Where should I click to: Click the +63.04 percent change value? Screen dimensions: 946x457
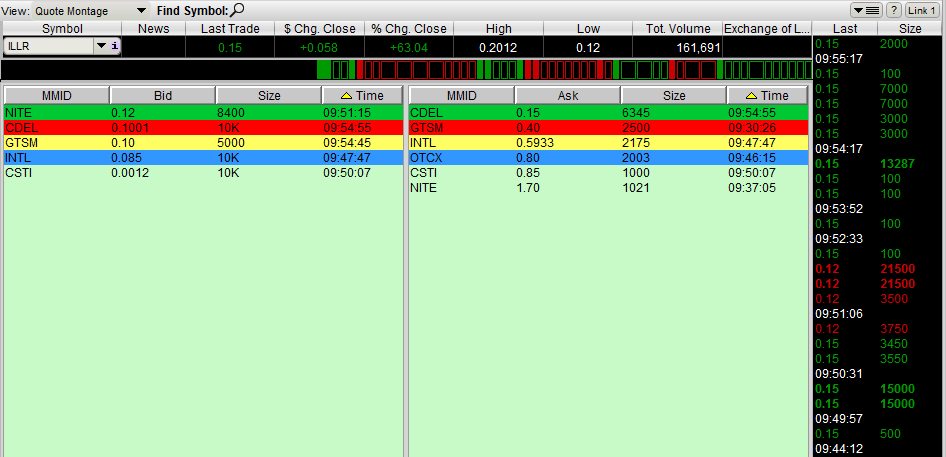408,48
